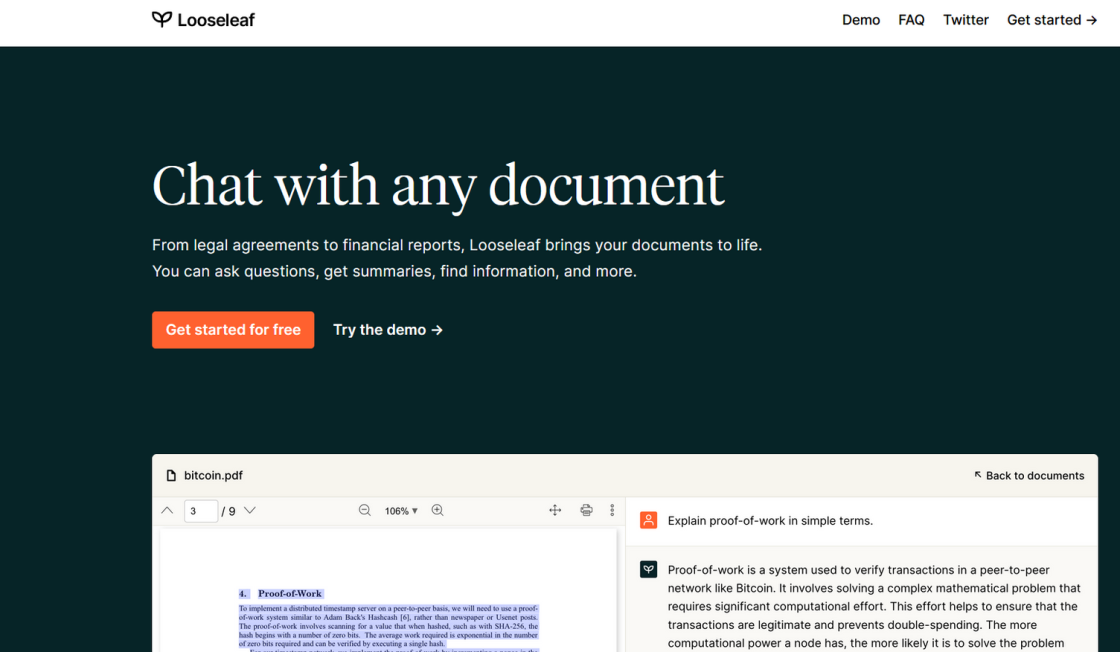Print the PDF document
Screen dimensions: 1120x652
586,511
